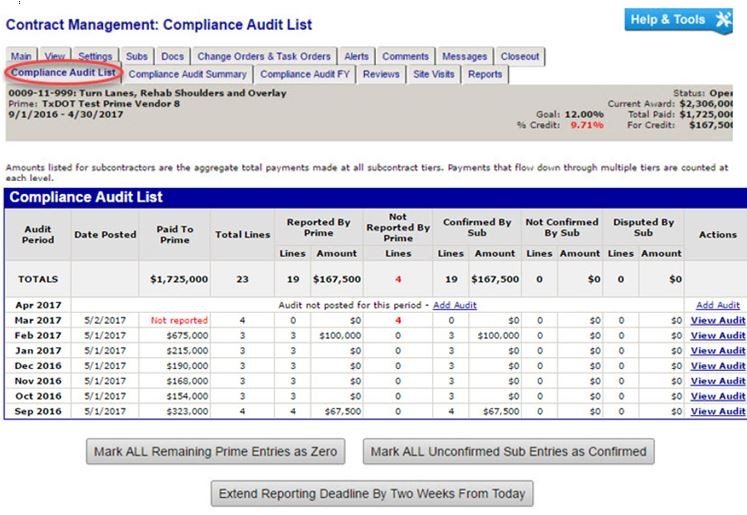Open the Compliance Audit Summary tab
747x515 pixels.
click(x=187, y=74)
